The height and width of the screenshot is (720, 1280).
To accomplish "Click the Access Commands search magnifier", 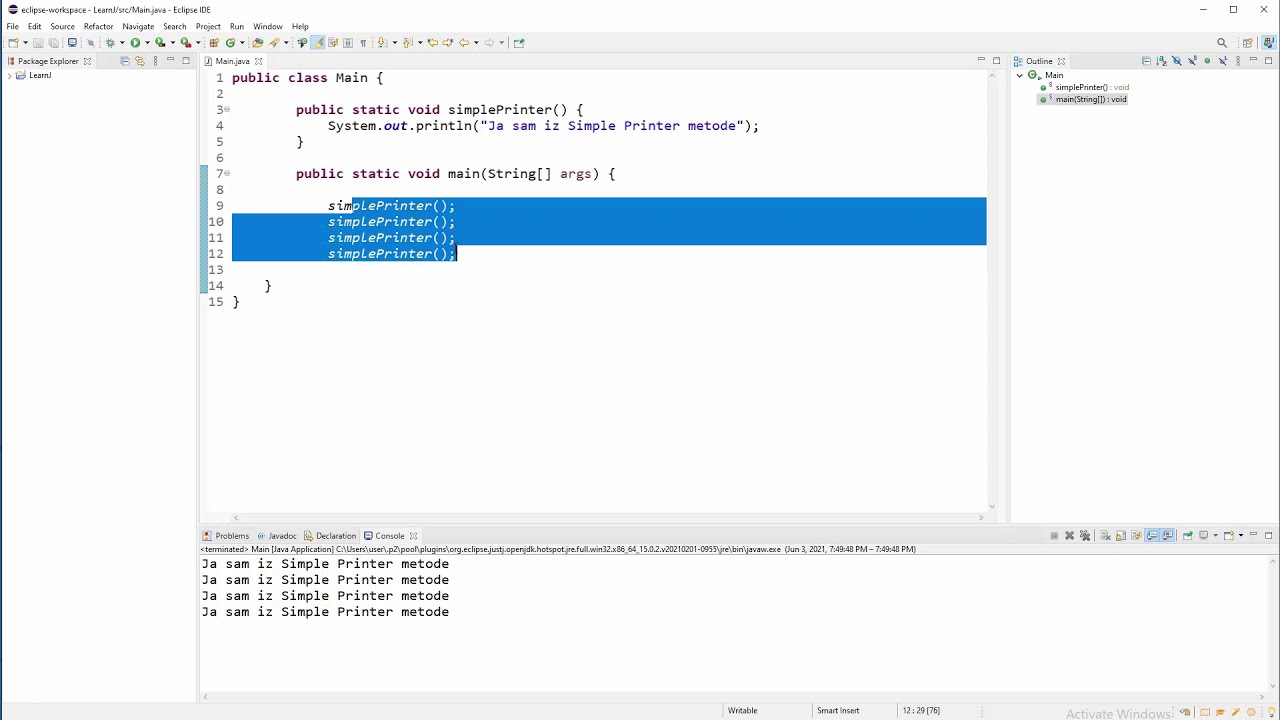I will [1222, 43].
